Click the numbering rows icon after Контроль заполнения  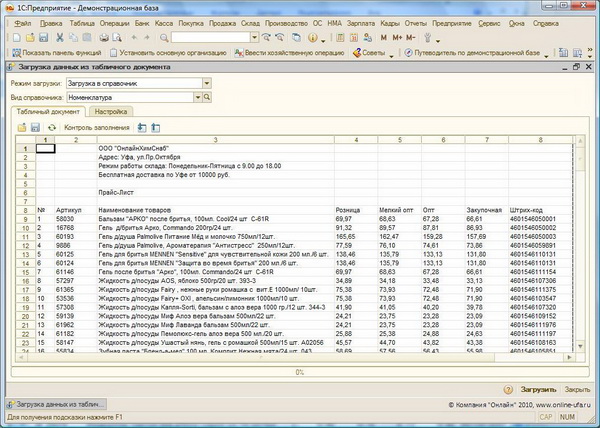point(142,127)
